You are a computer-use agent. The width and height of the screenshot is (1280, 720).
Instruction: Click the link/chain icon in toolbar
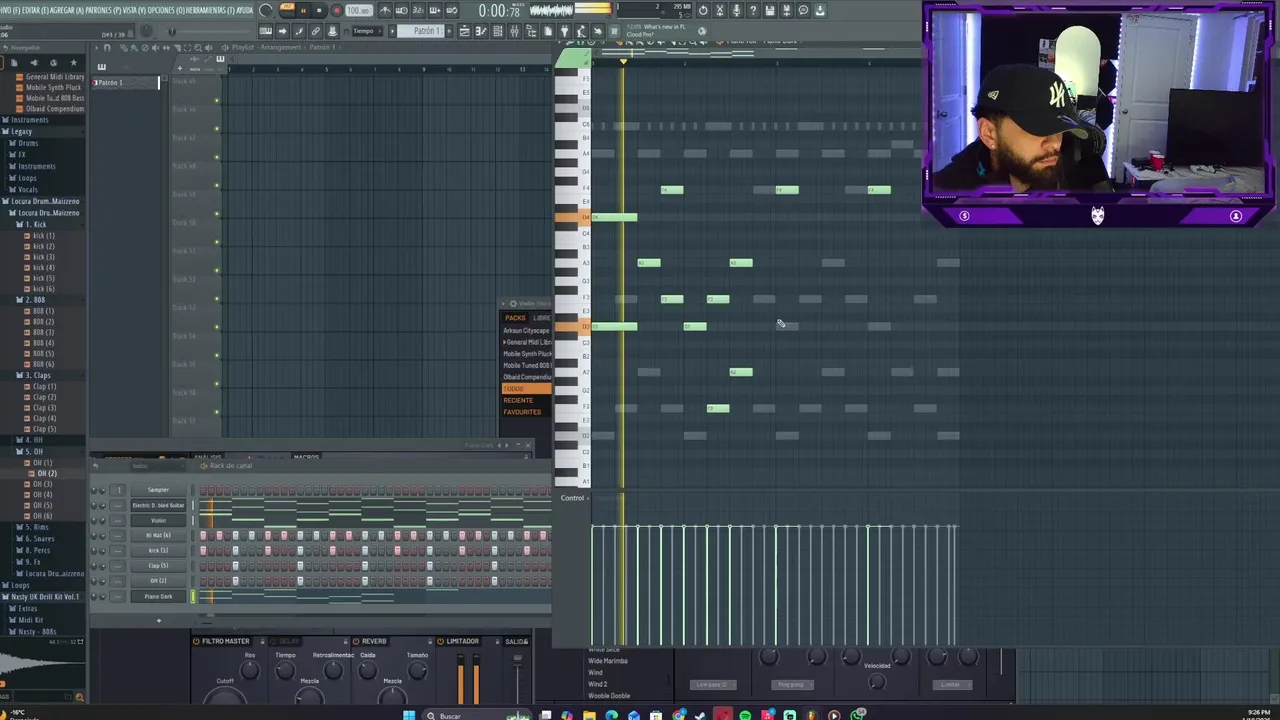[x=315, y=31]
